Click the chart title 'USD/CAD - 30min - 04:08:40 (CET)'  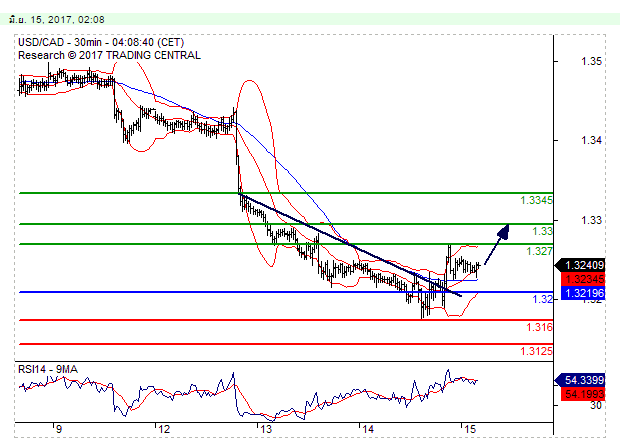click(x=101, y=42)
